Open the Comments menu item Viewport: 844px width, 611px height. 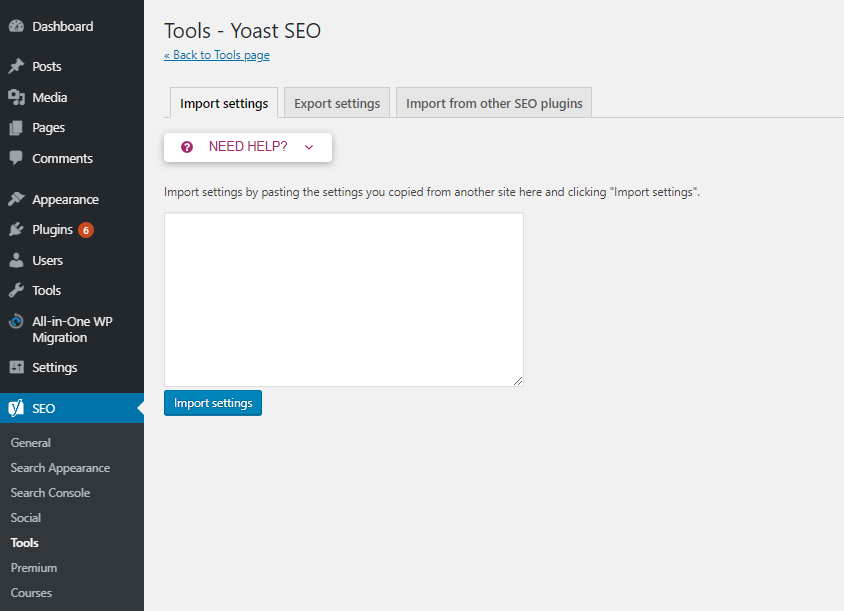(x=72, y=158)
